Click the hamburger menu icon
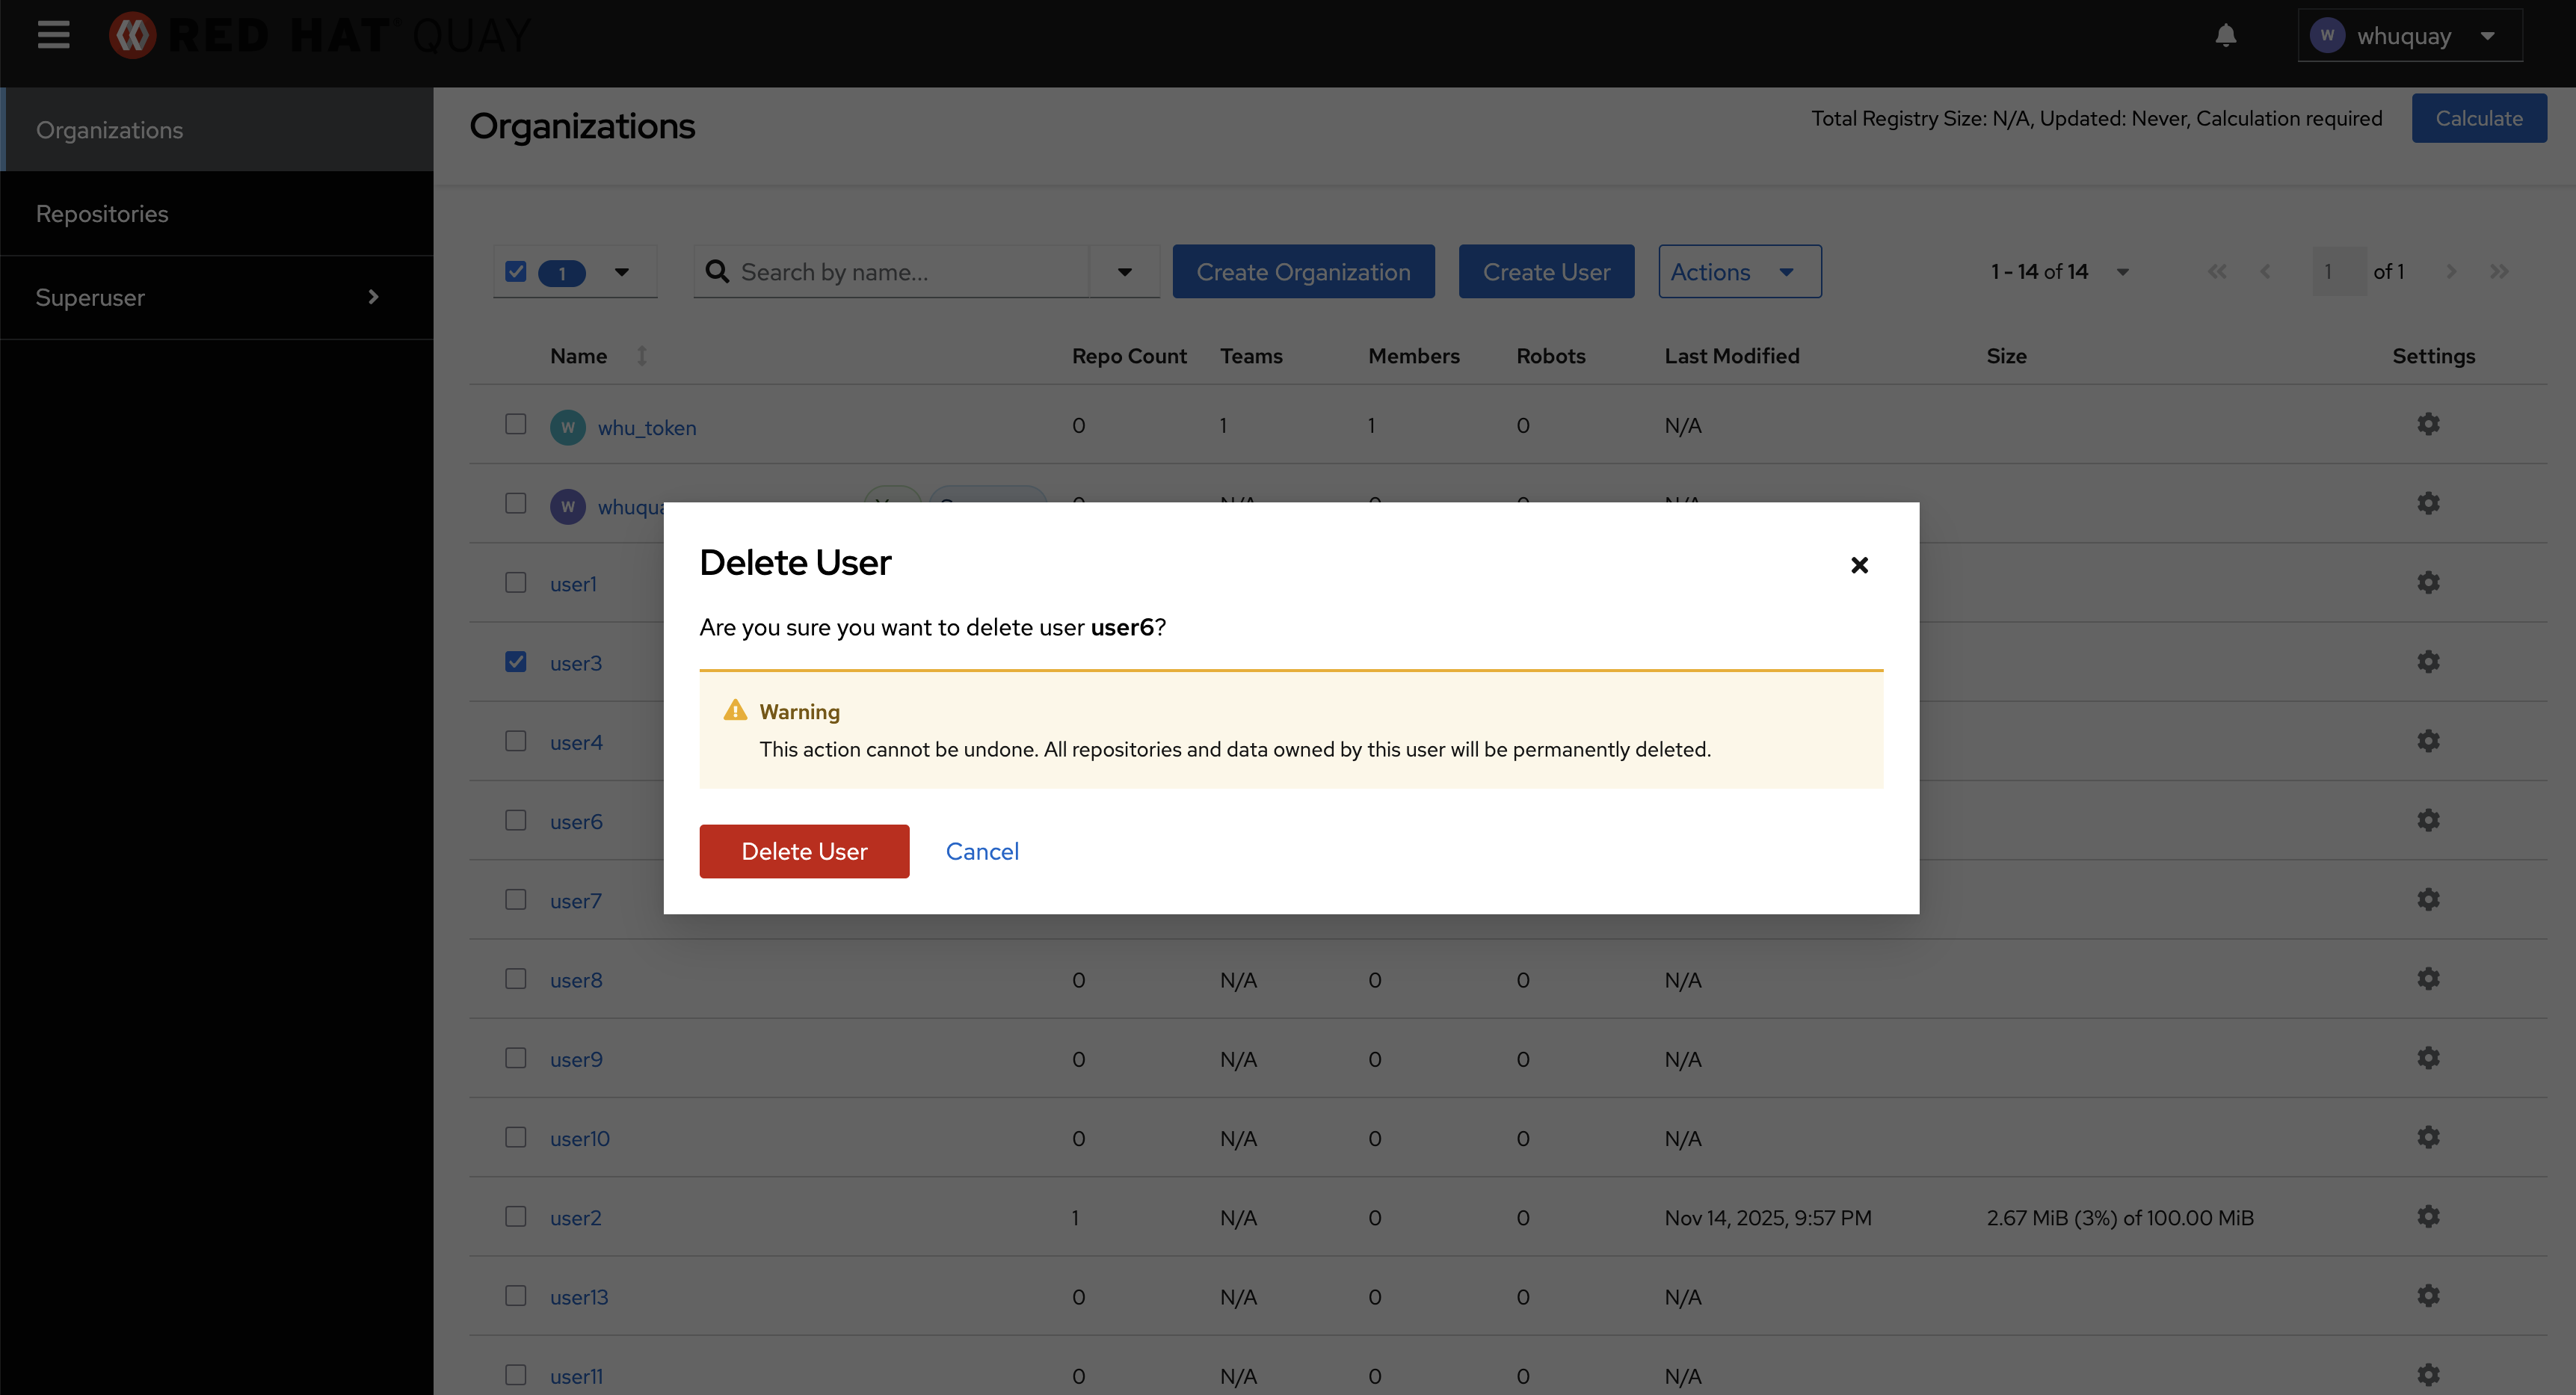Screen dimensions: 2576x1395 [53, 35]
